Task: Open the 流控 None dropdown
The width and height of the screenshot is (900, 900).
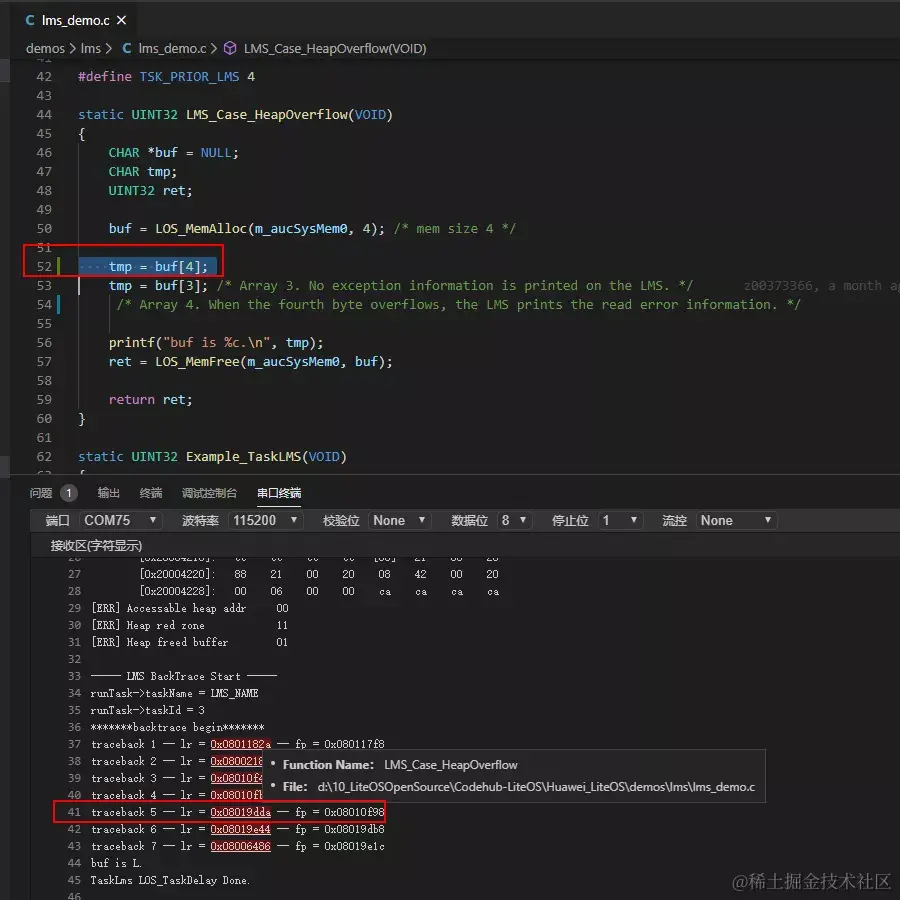Action: [736, 521]
